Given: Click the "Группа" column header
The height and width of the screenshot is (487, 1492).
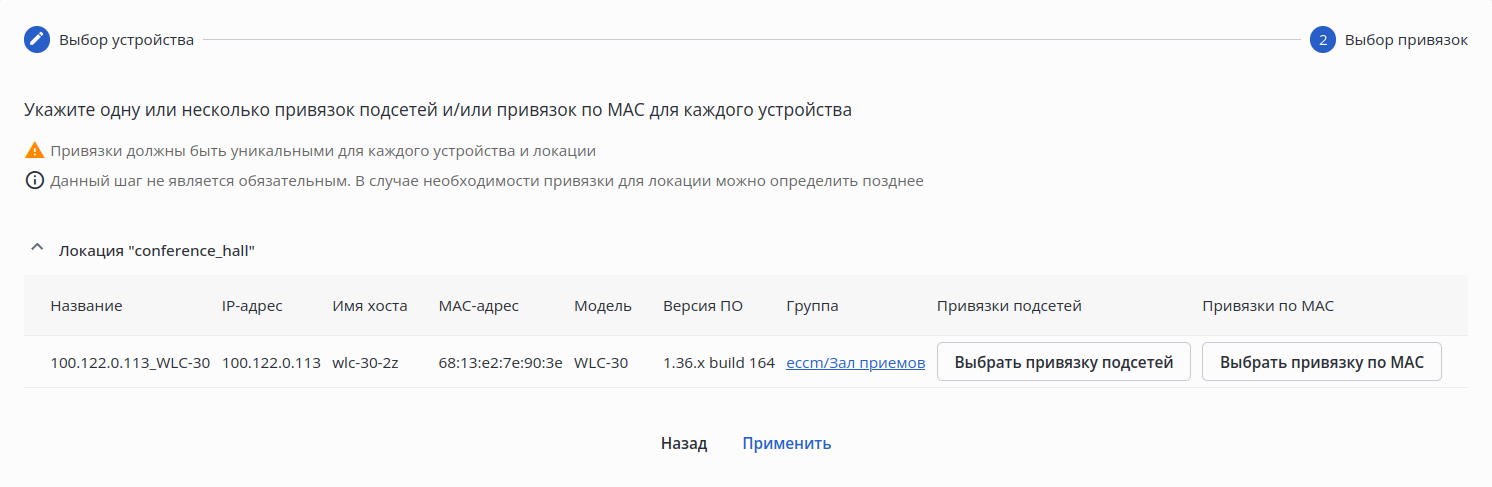Looking at the screenshot, I should click(x=812, y=306).
